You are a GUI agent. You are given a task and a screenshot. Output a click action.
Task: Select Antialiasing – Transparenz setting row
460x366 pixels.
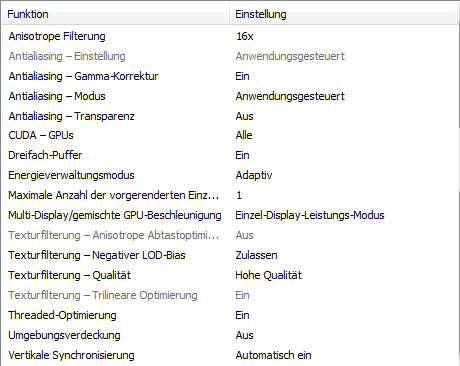[230, 116]
